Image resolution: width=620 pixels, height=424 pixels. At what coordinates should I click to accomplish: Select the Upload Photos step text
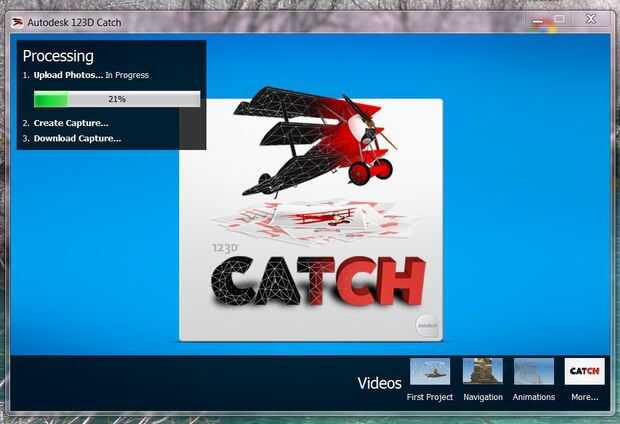[x=68, y=75]
